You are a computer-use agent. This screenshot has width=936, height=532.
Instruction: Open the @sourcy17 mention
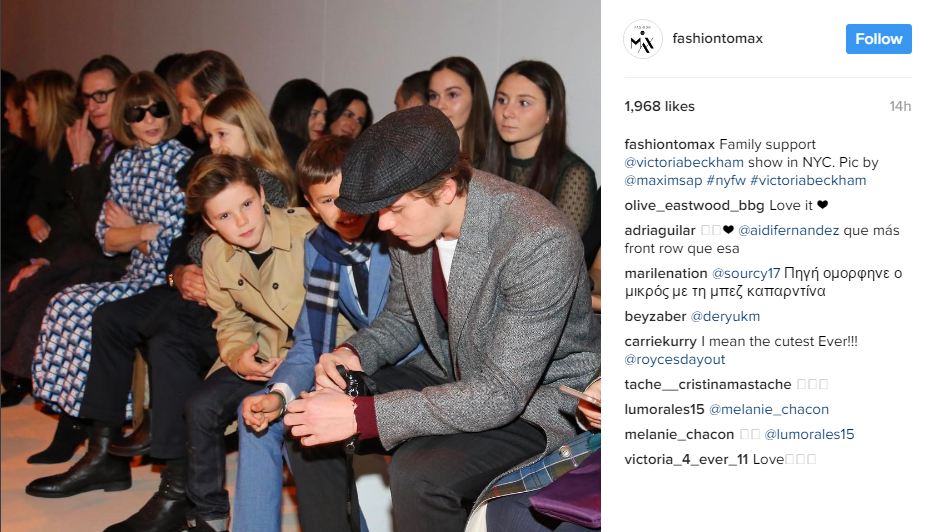[746, 273]
